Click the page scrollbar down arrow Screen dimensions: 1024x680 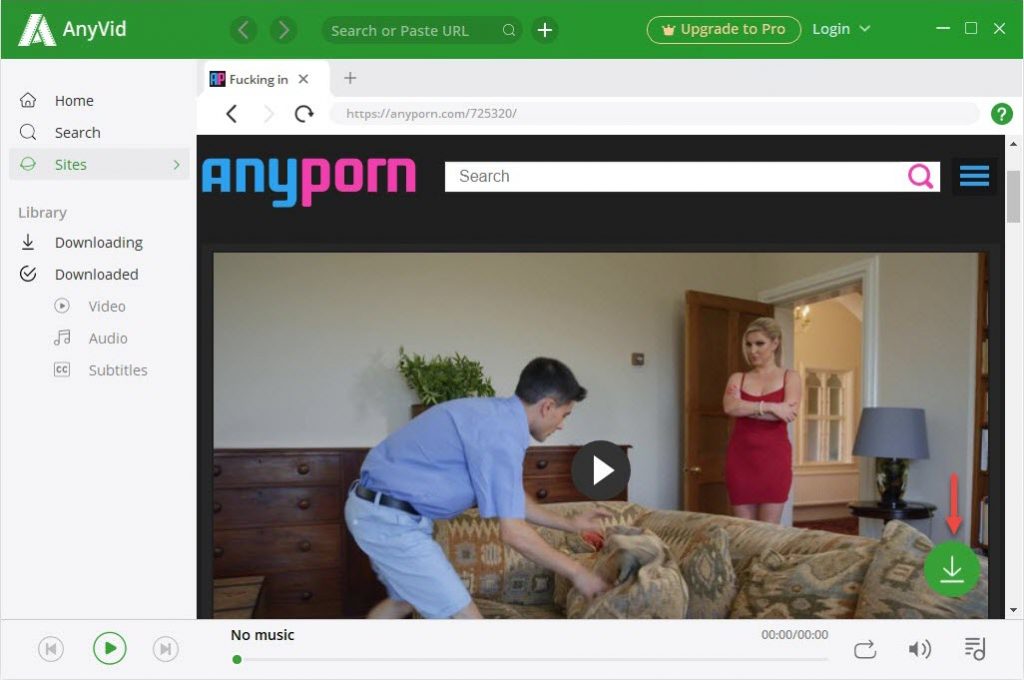[1014, 610]
